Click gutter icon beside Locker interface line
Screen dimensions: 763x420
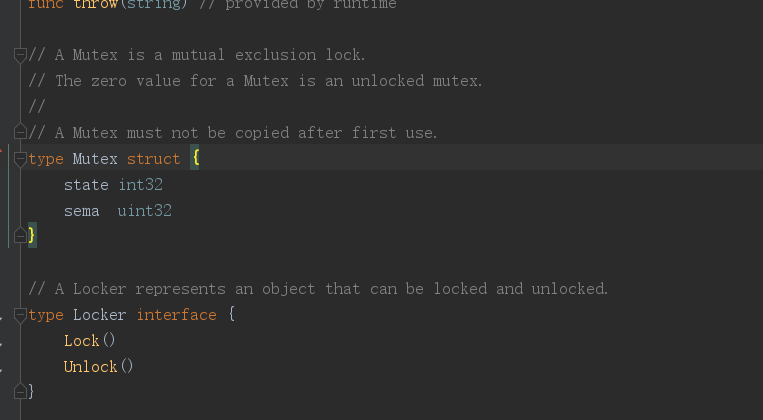[2, 315]
